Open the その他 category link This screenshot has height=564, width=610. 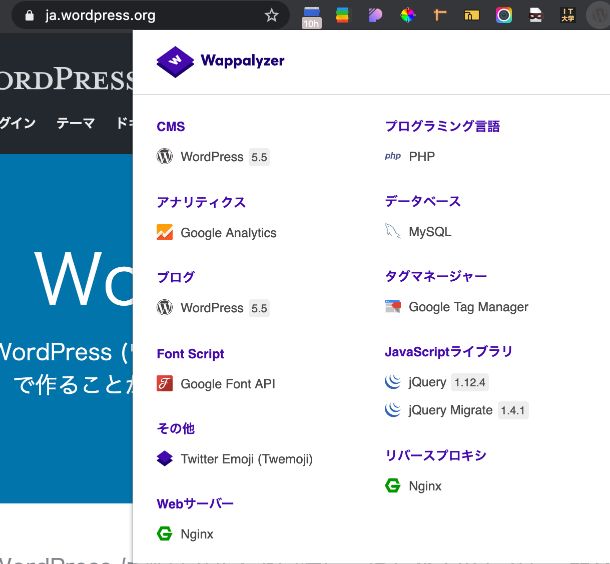175,428
